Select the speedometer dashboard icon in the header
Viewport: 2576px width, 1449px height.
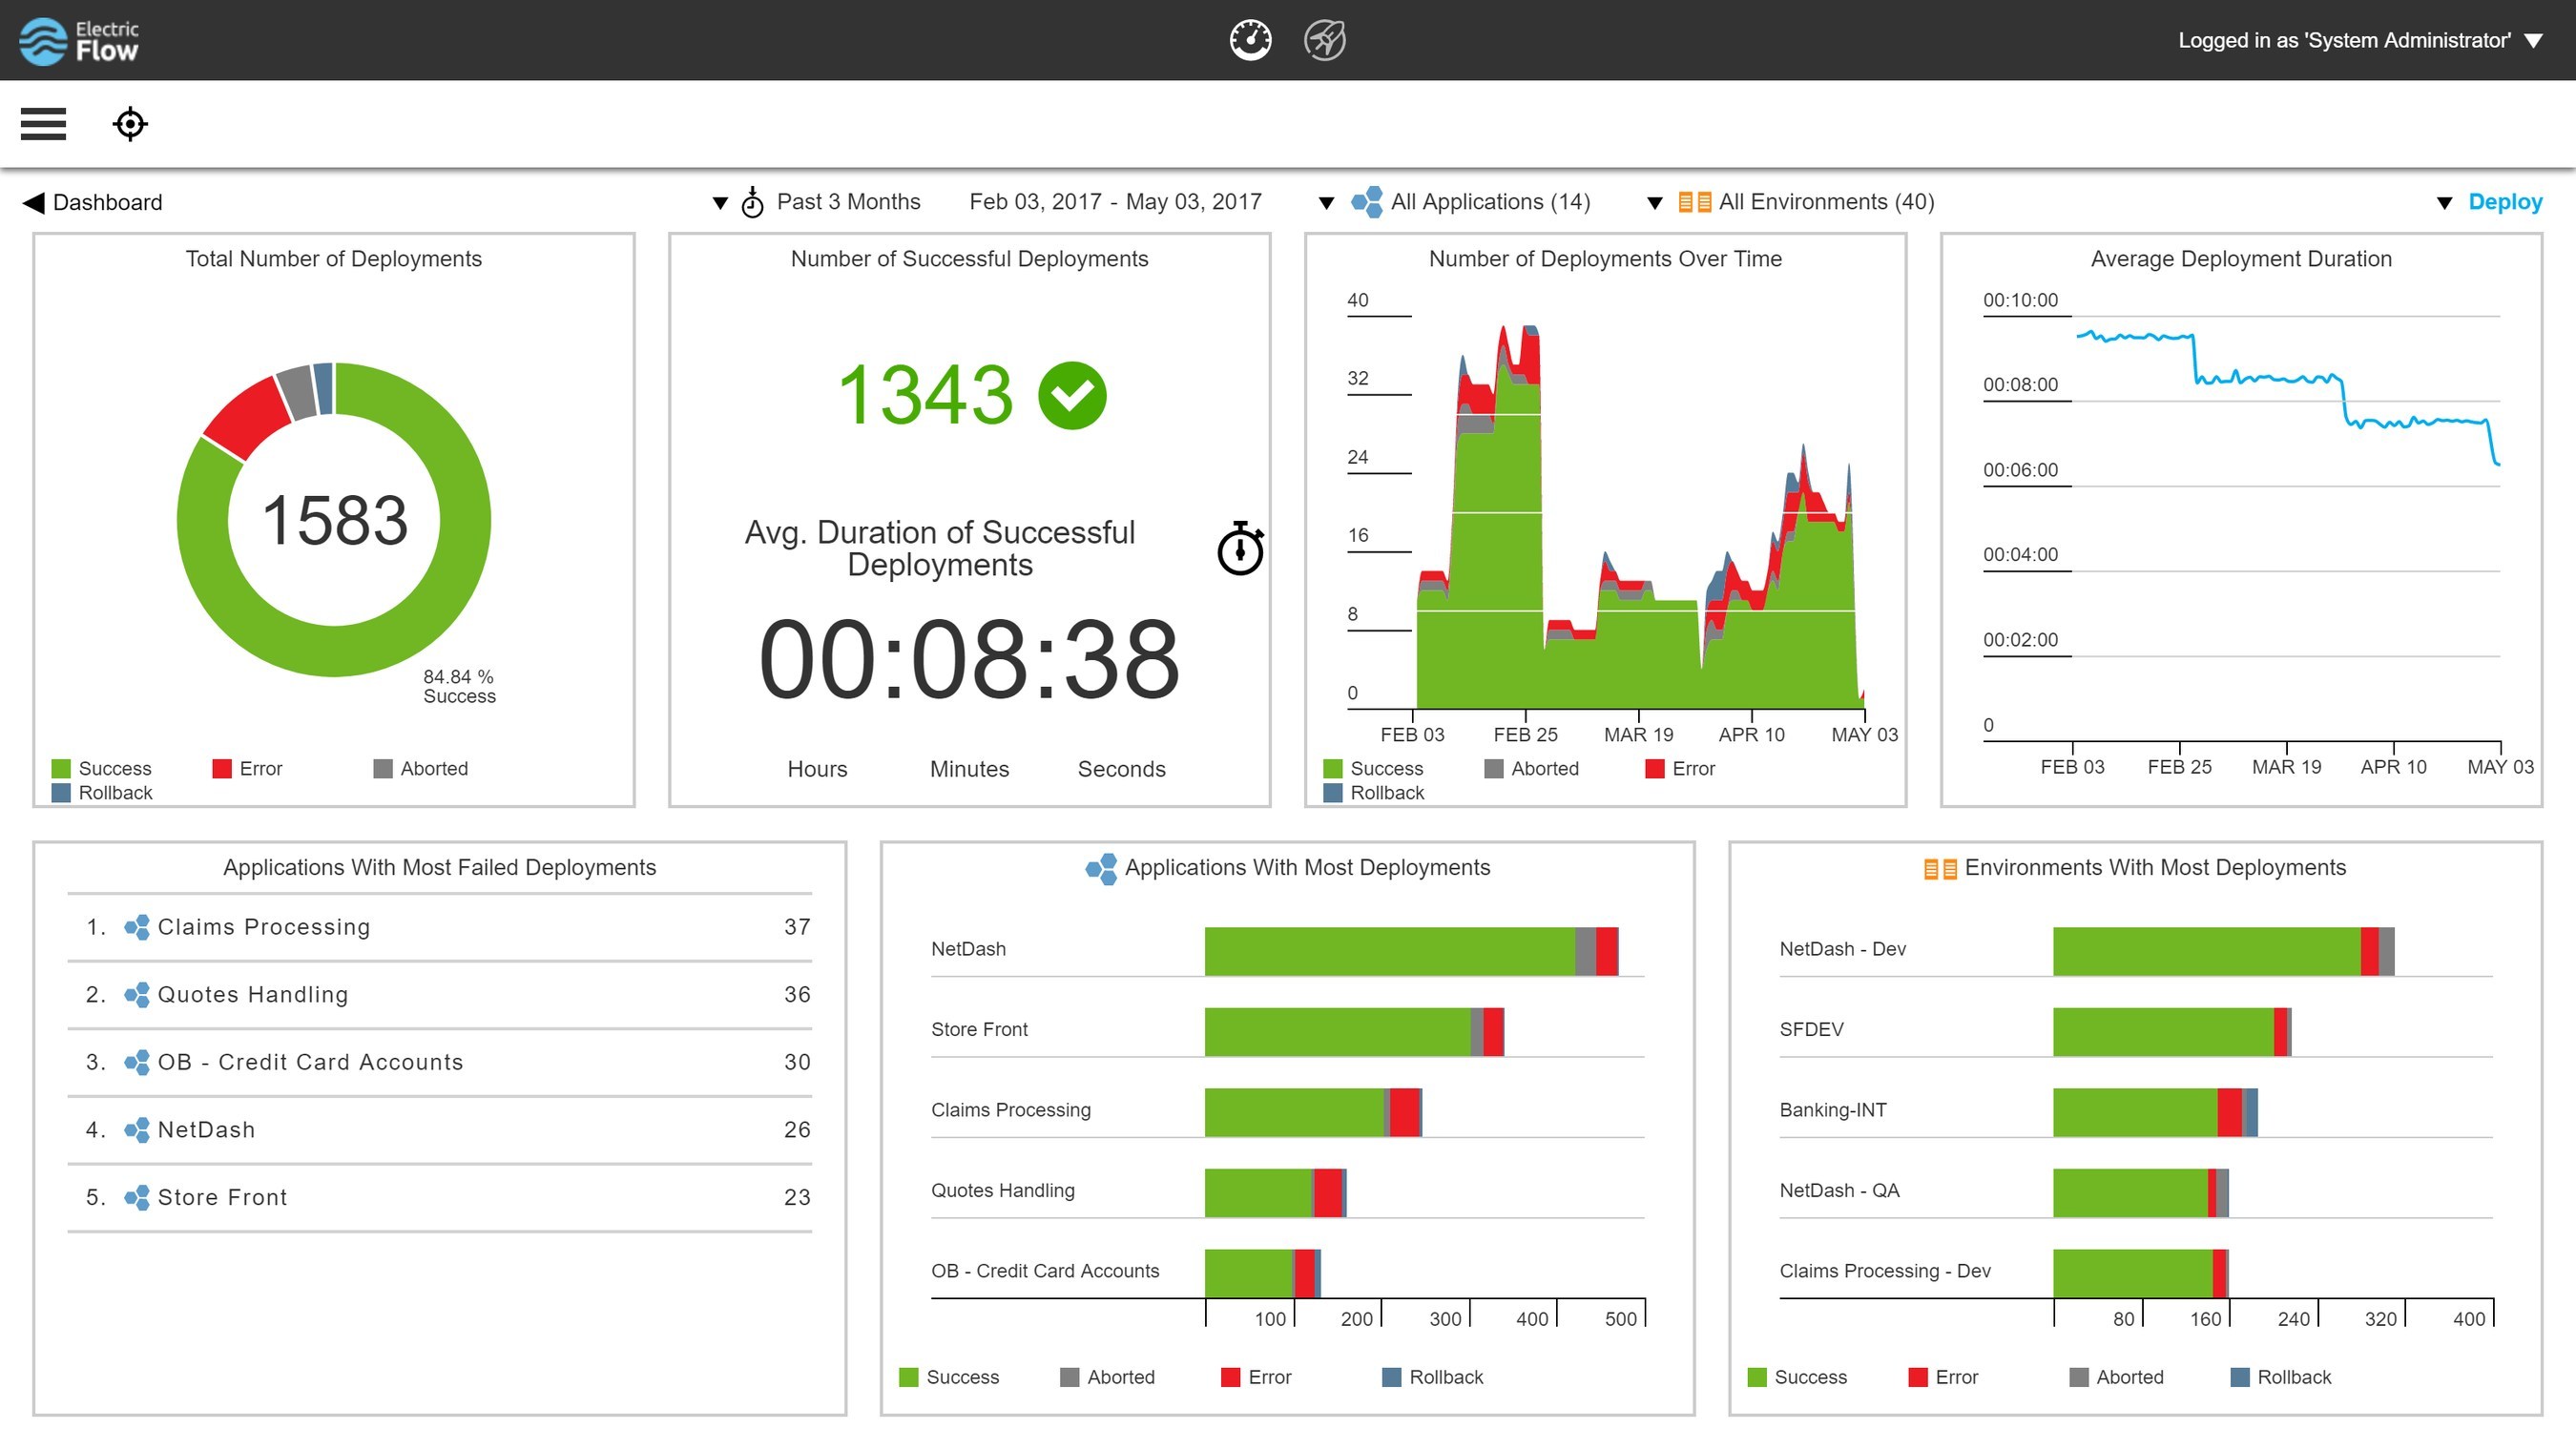click(x=1250, y=40)
